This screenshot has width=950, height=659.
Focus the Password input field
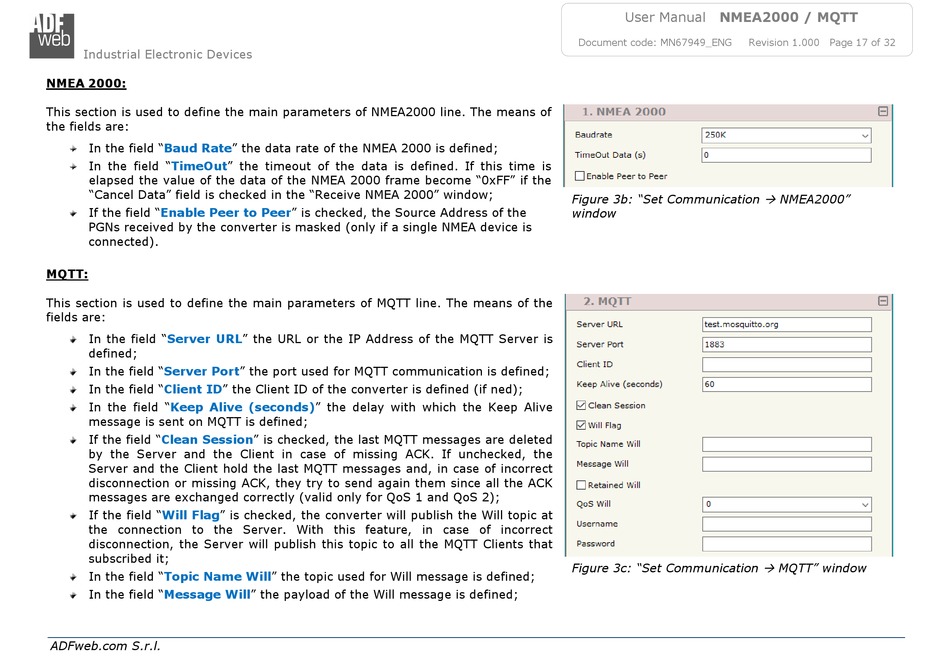tap(786, 544)
